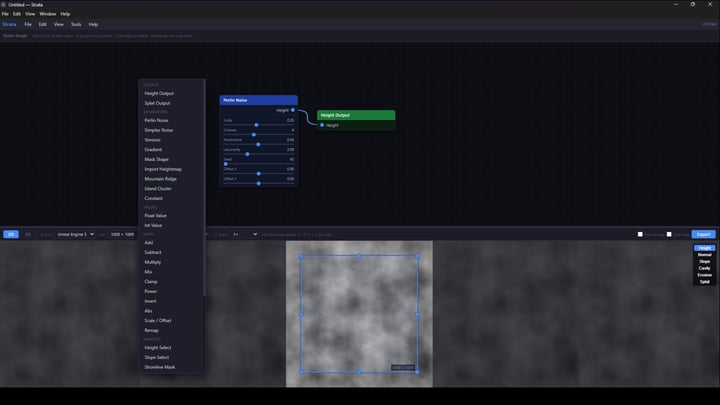
Task: Choose Island Cluster from the list
Action: [x=171, y=189]
